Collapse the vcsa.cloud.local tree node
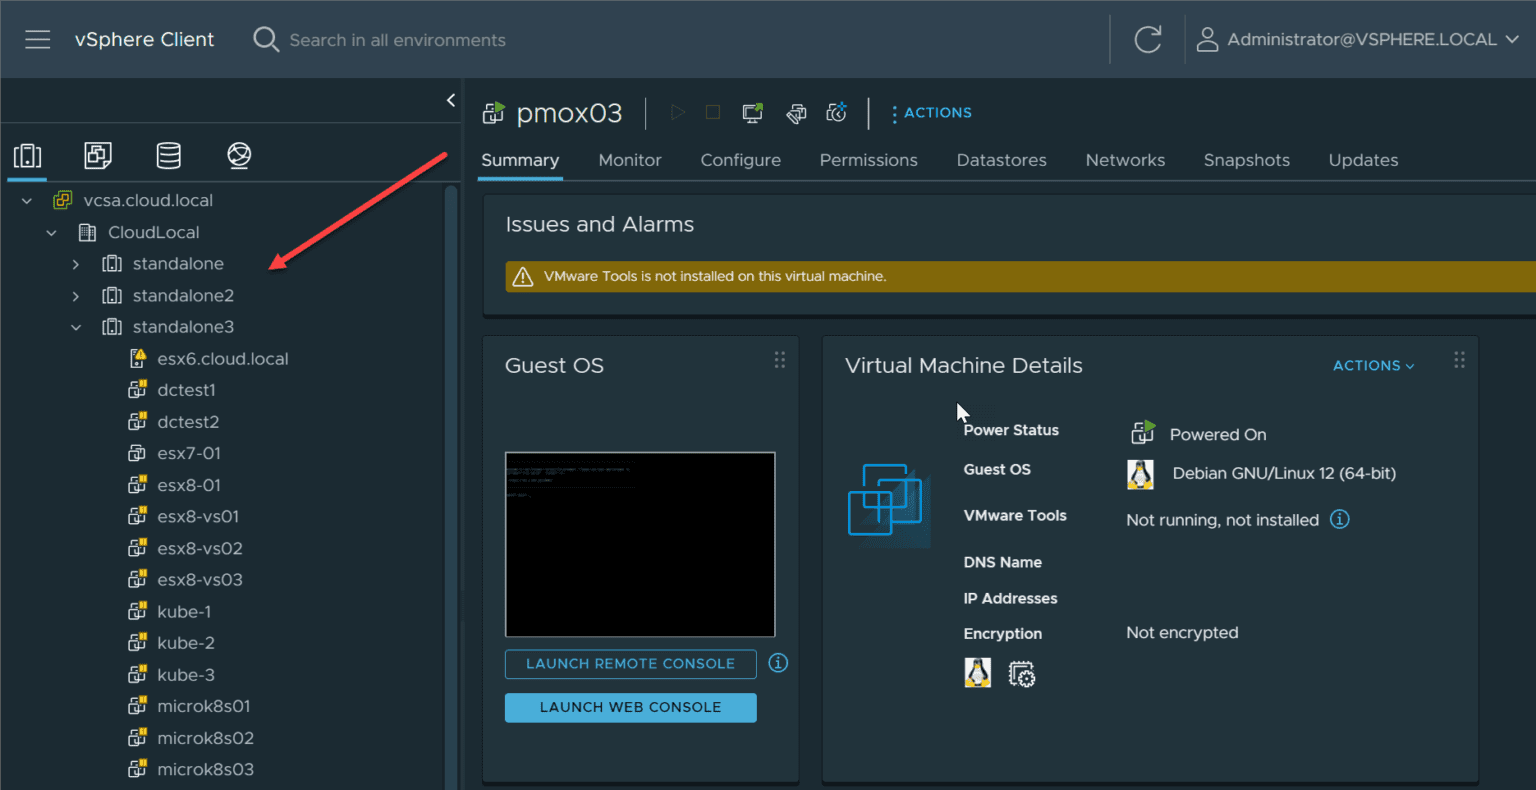The image size is (1536, 790). pos(26,200)
